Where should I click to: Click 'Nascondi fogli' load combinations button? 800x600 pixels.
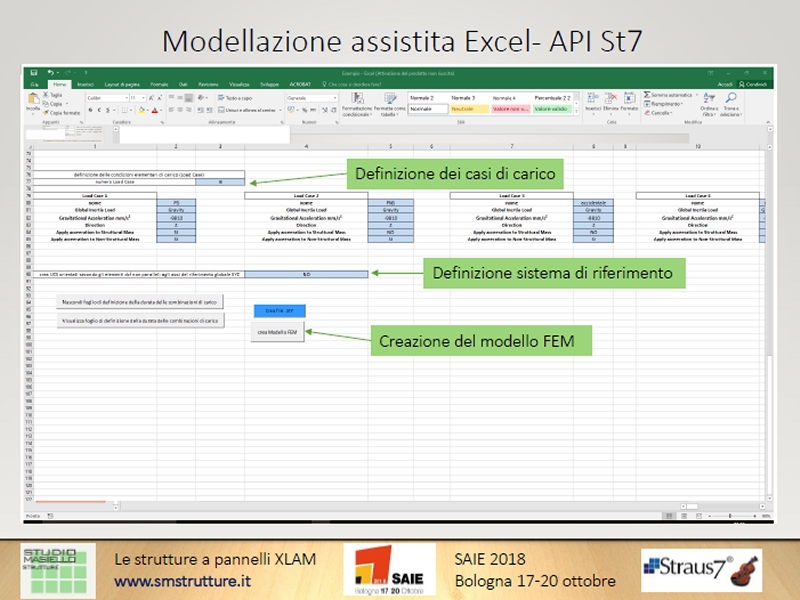click(x=140, y=301)
